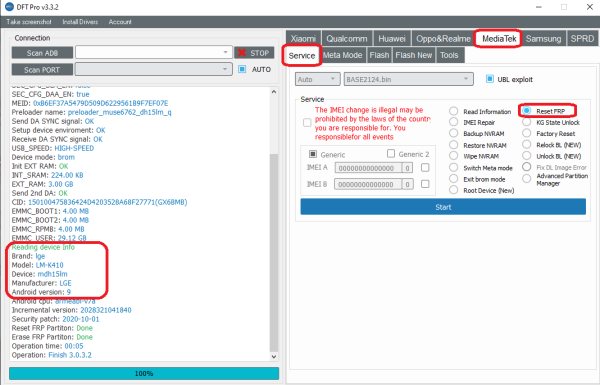Image resolution: width=600 pixels, height=385 pixels.
Task: Select Backup NVRAM radio option
Action: pos(453,133)
